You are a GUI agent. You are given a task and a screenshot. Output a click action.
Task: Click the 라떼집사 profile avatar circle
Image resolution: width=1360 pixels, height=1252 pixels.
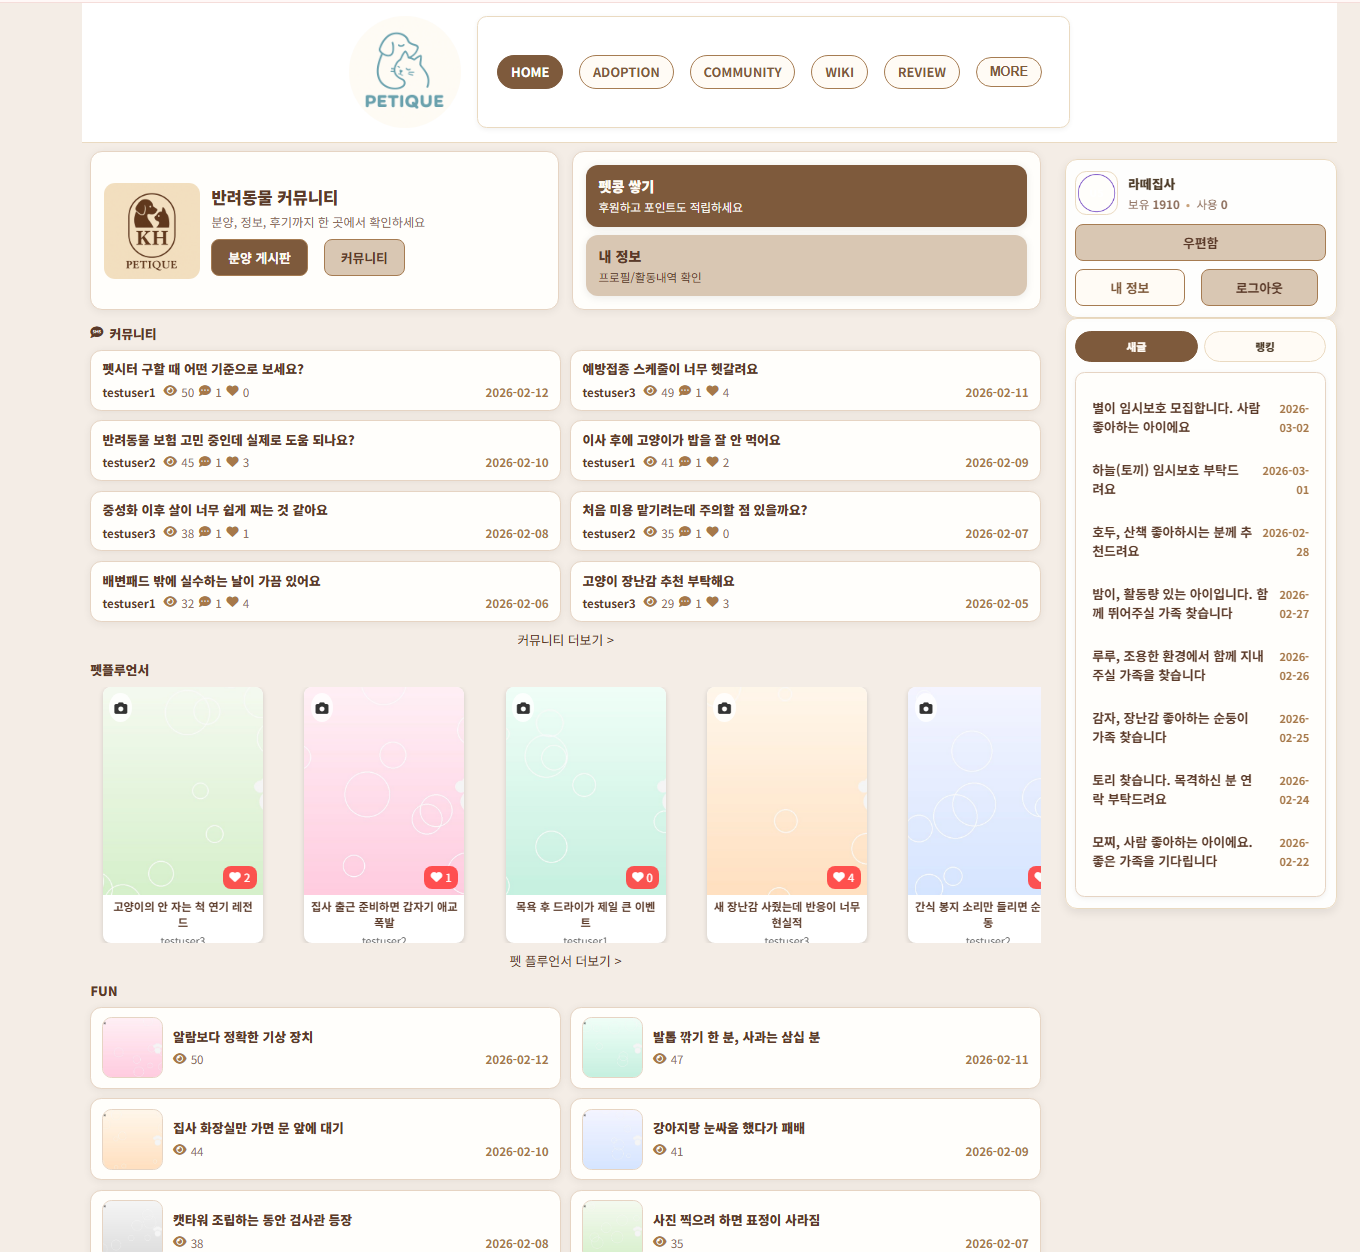click(x=1096, y=193)
